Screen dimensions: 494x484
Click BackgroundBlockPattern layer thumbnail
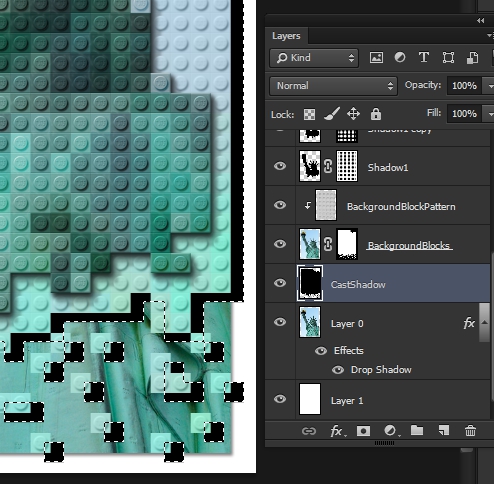pyautogui.click(x=326, y=205)
